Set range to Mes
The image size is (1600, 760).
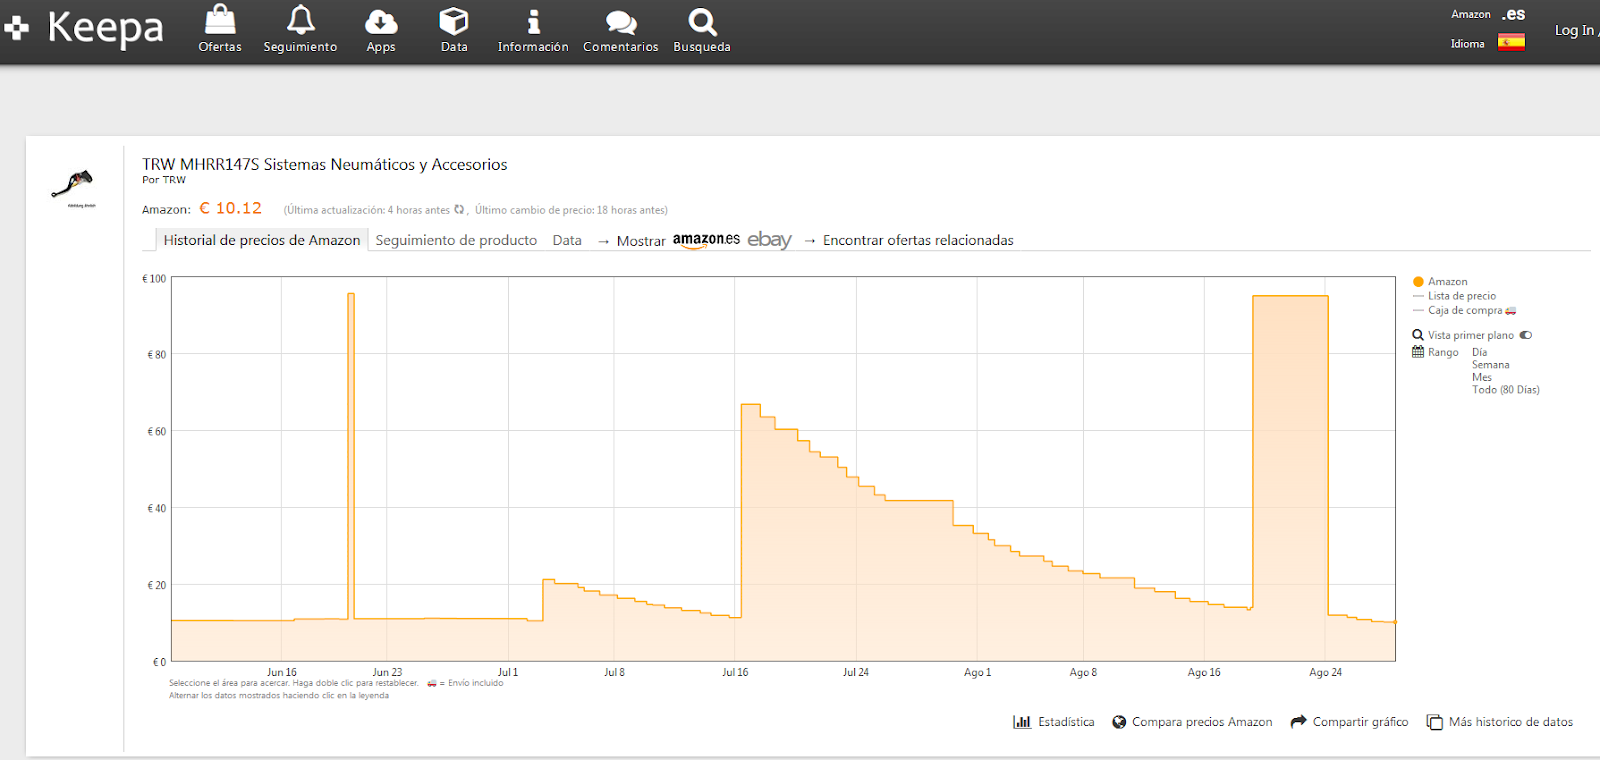1482,377
